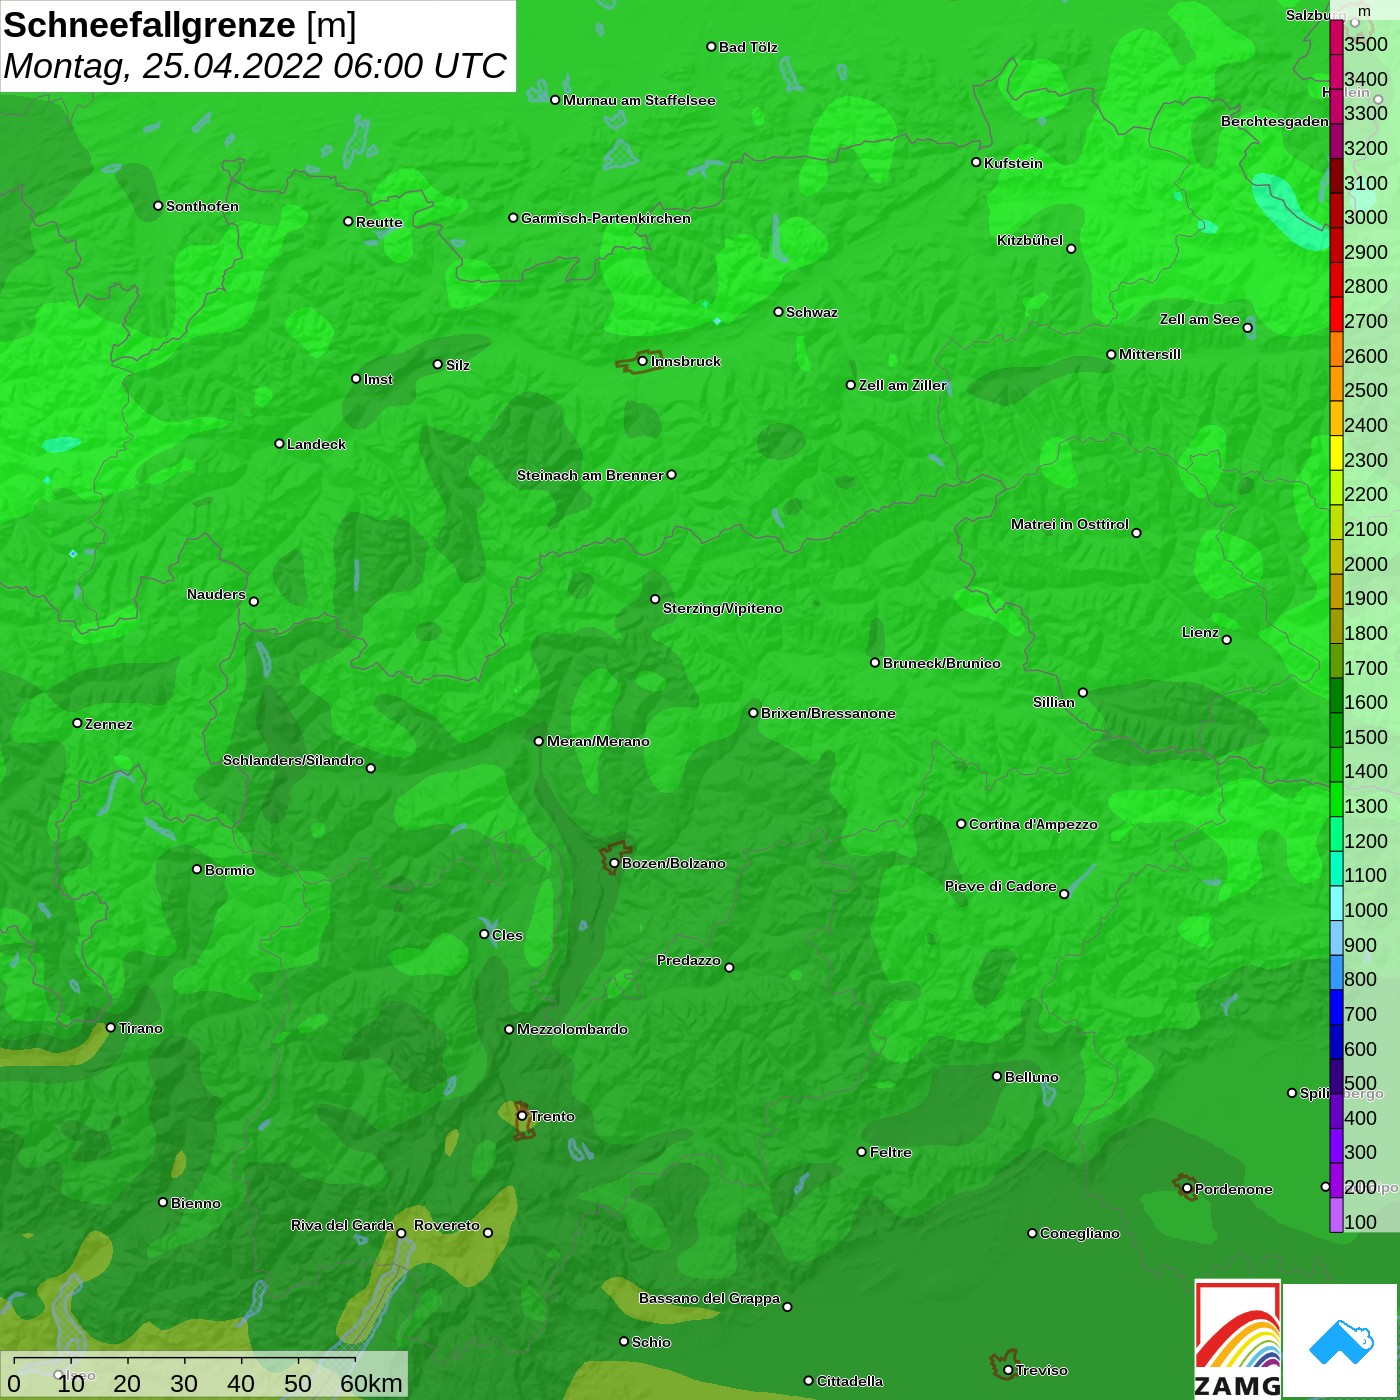Click the Meran/Merano label
Image resolution: width=1400 pixels, height=1400 pixels.
(x=598, y=741)
